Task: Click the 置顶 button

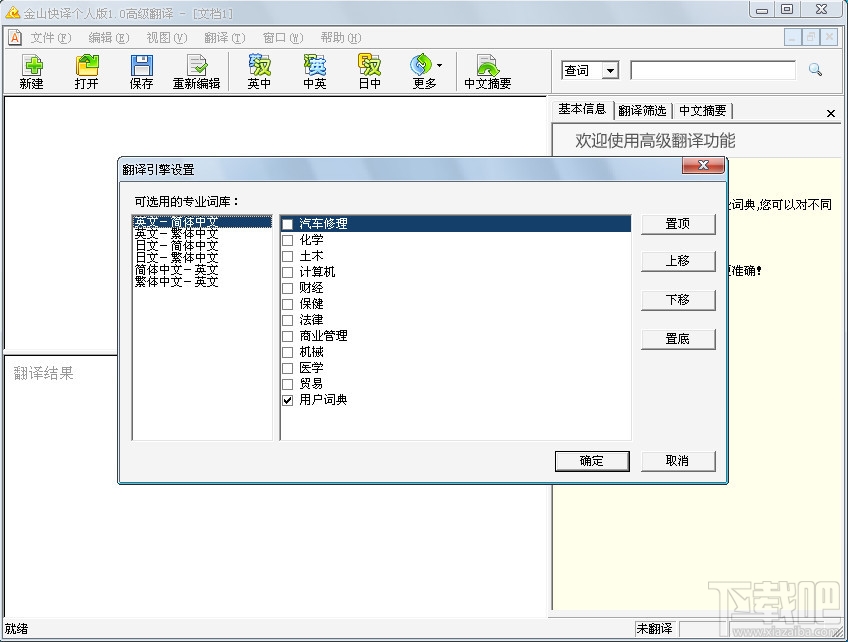Action: point(678,224)
